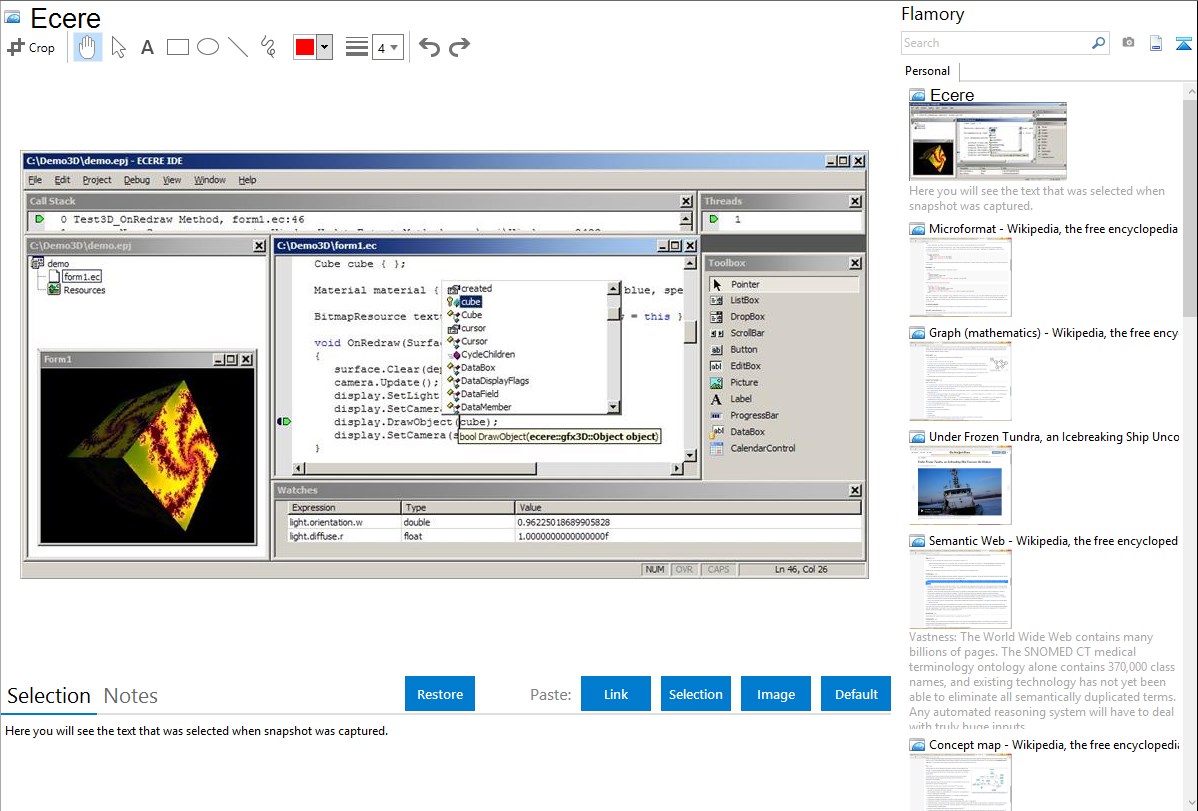Choose the arrow pointer tool

118,47
